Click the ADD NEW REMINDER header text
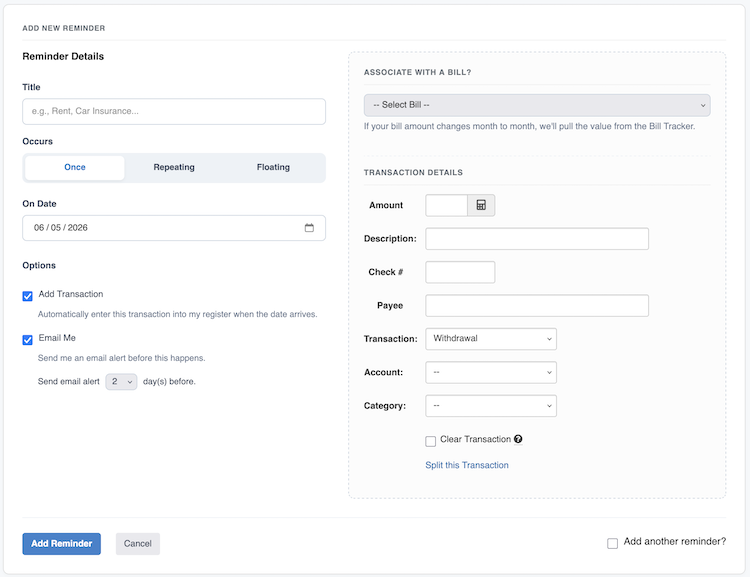Image resolution: width=750 pixels, height=577 pixels. pos(64,28)
